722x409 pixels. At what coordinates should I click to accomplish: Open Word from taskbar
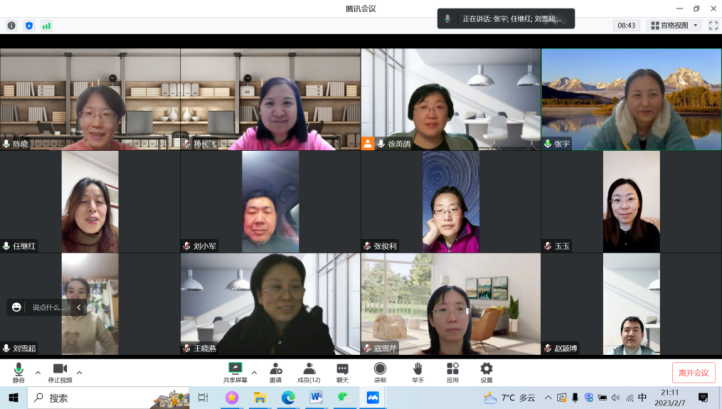click(316, 397)
